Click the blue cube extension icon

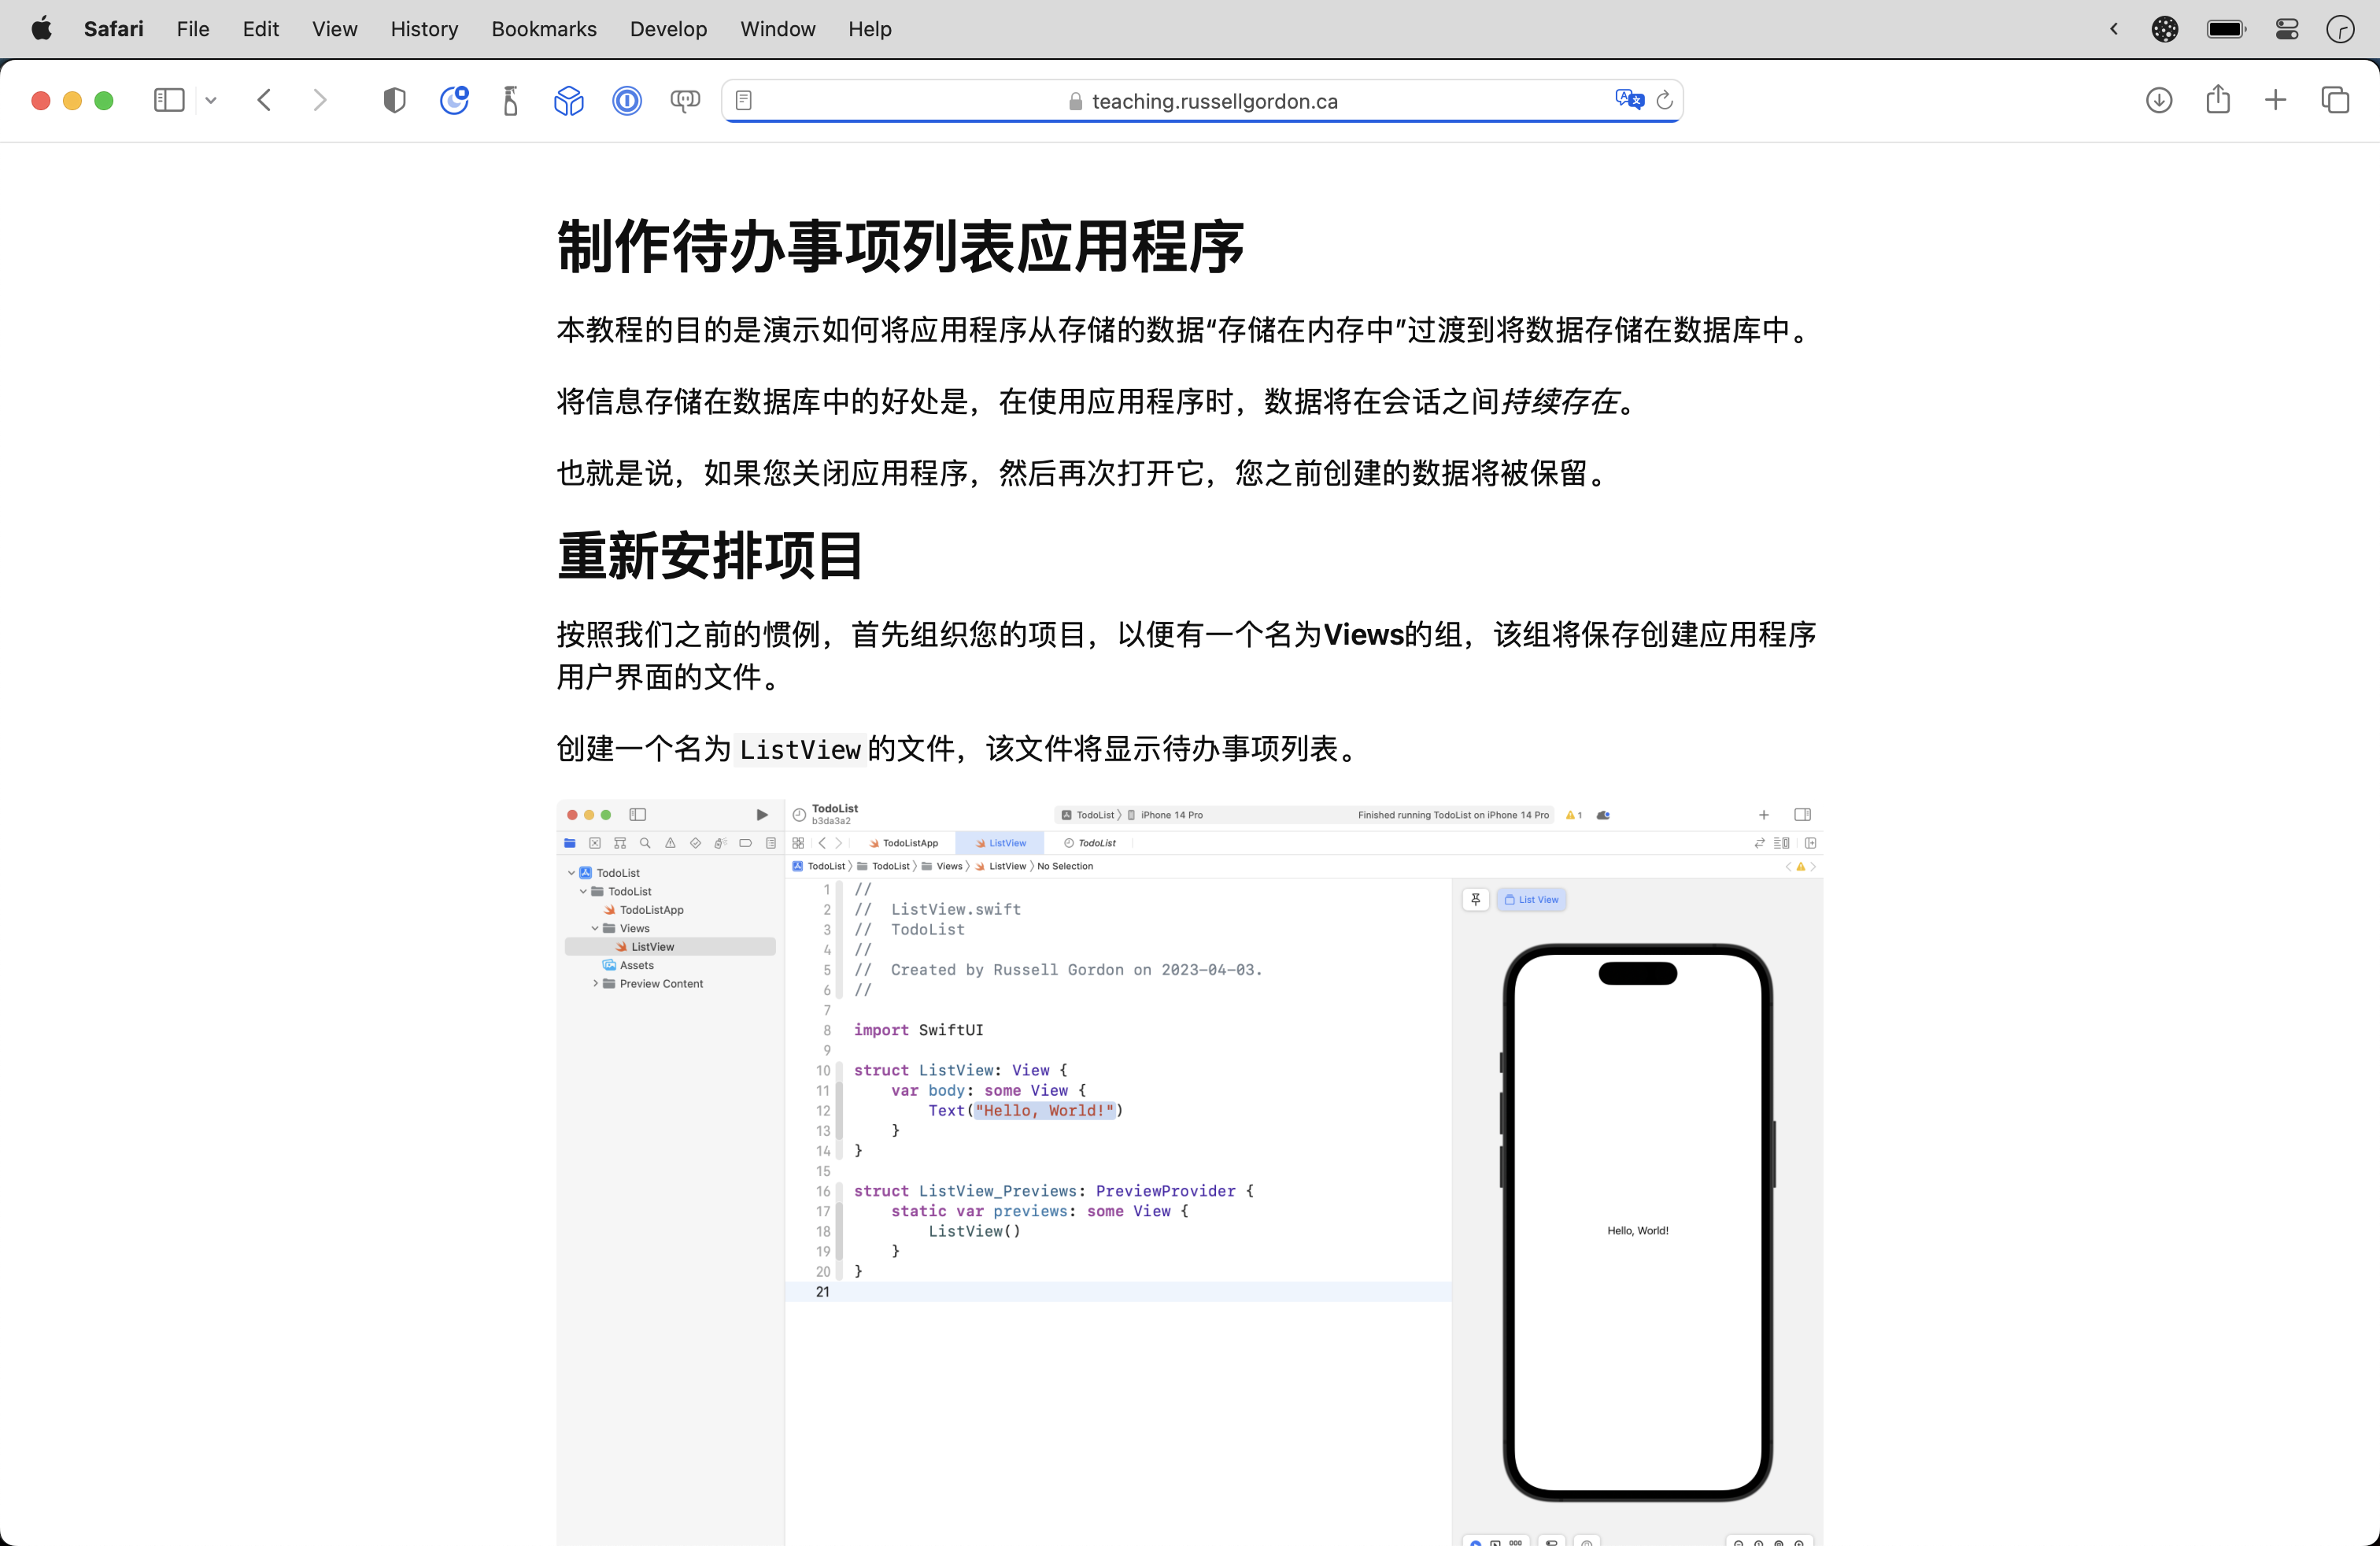(569, 100)
